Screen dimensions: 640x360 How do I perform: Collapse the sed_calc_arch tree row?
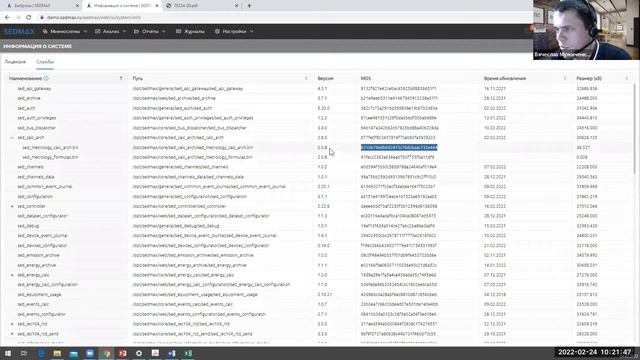point(12,138)
